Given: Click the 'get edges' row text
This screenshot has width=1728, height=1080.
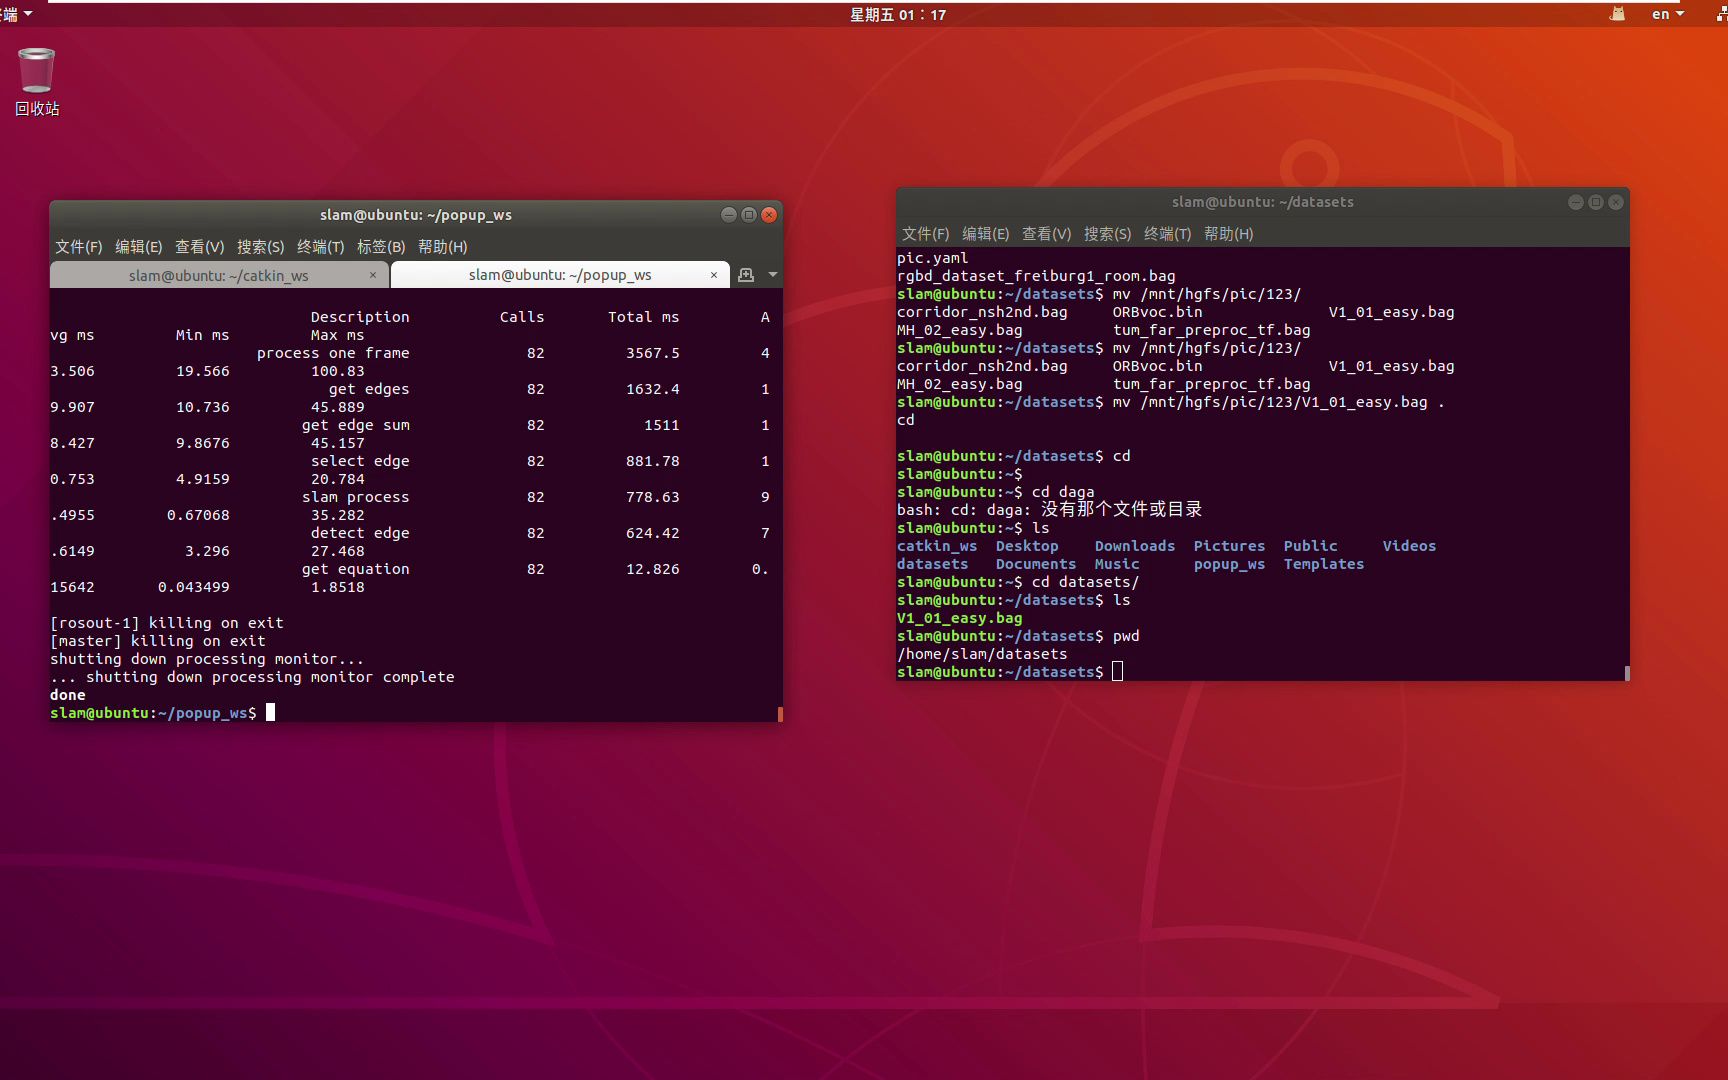Looking at the screenshot, I should coord(369,389).
